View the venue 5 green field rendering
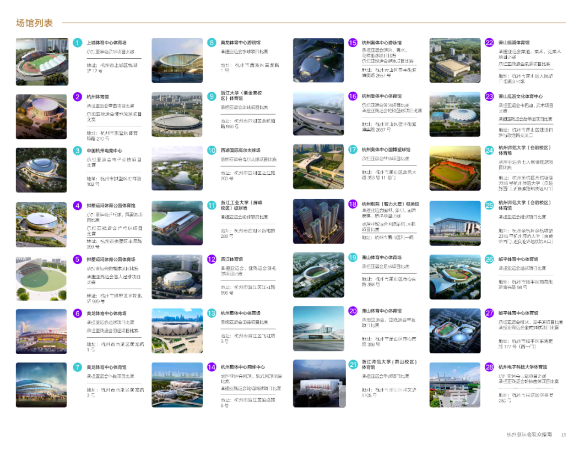581x454 pixels. tap(42, 278)
